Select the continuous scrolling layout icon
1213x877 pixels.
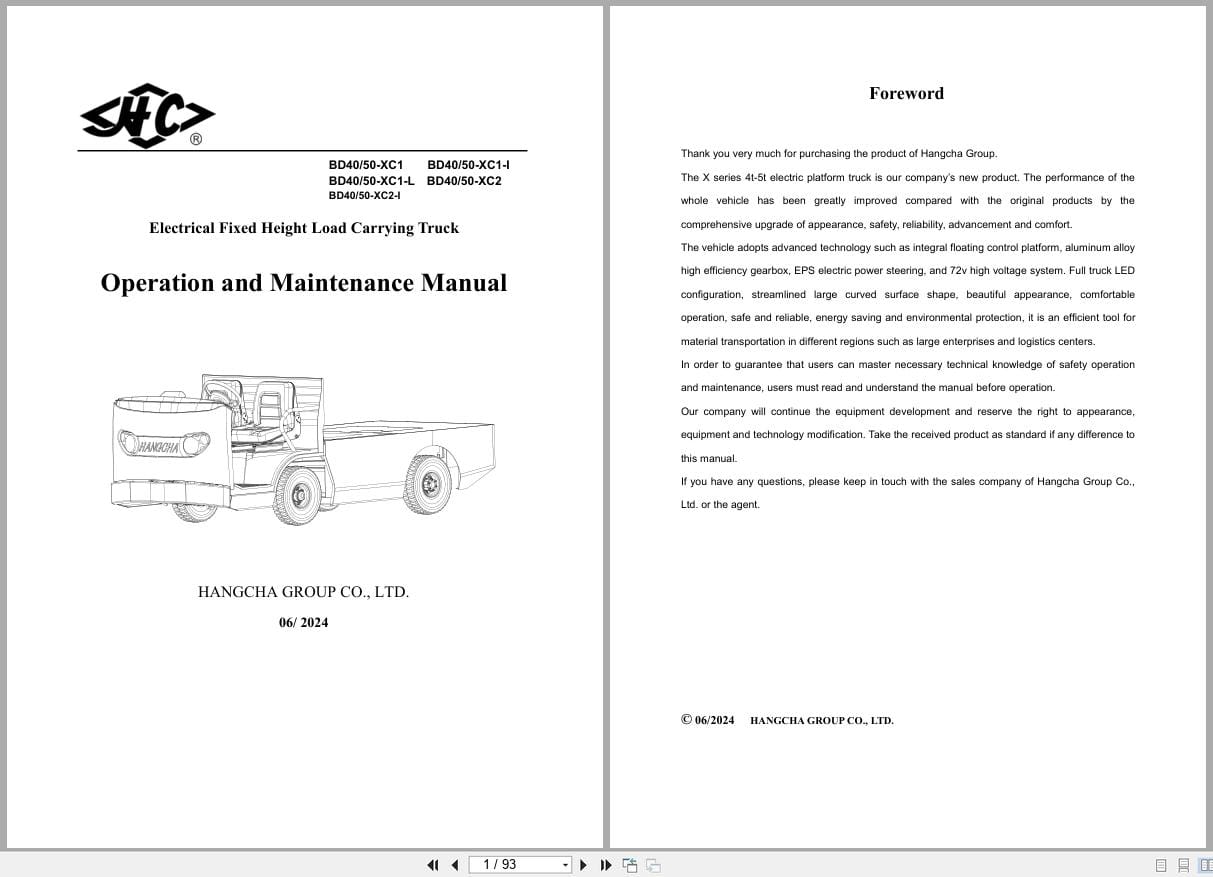pos(1185,864)
